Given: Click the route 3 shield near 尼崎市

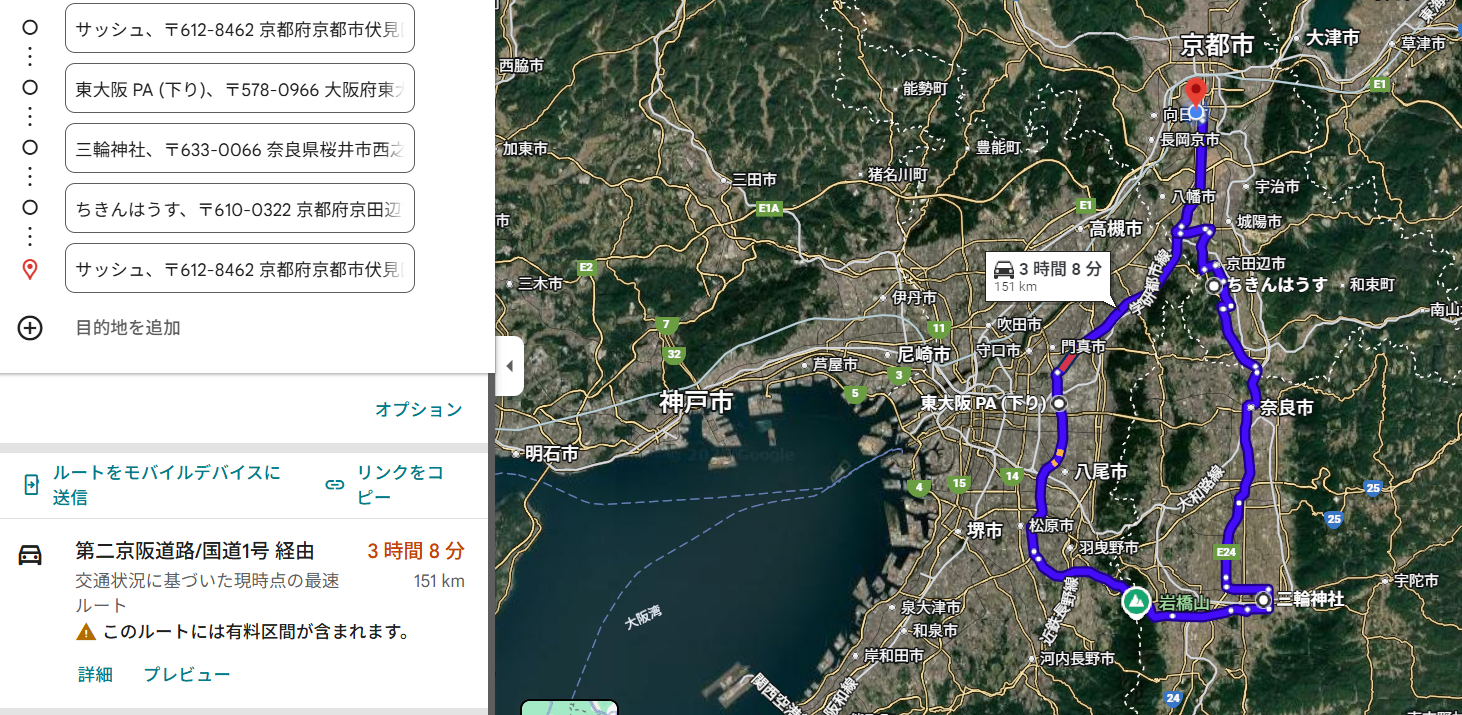Looking at the screenshot, I should coord(900,376).
